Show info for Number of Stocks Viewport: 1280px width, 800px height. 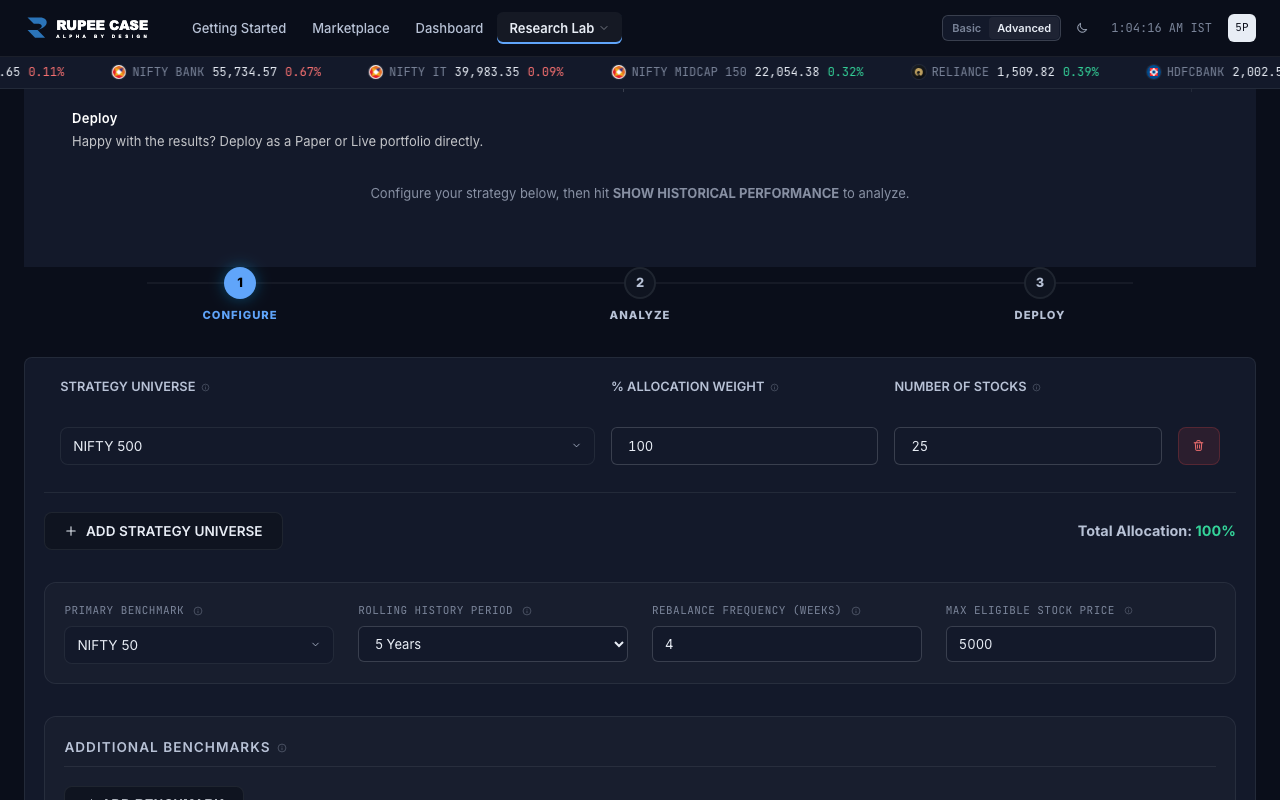[x=1036, y=387]
